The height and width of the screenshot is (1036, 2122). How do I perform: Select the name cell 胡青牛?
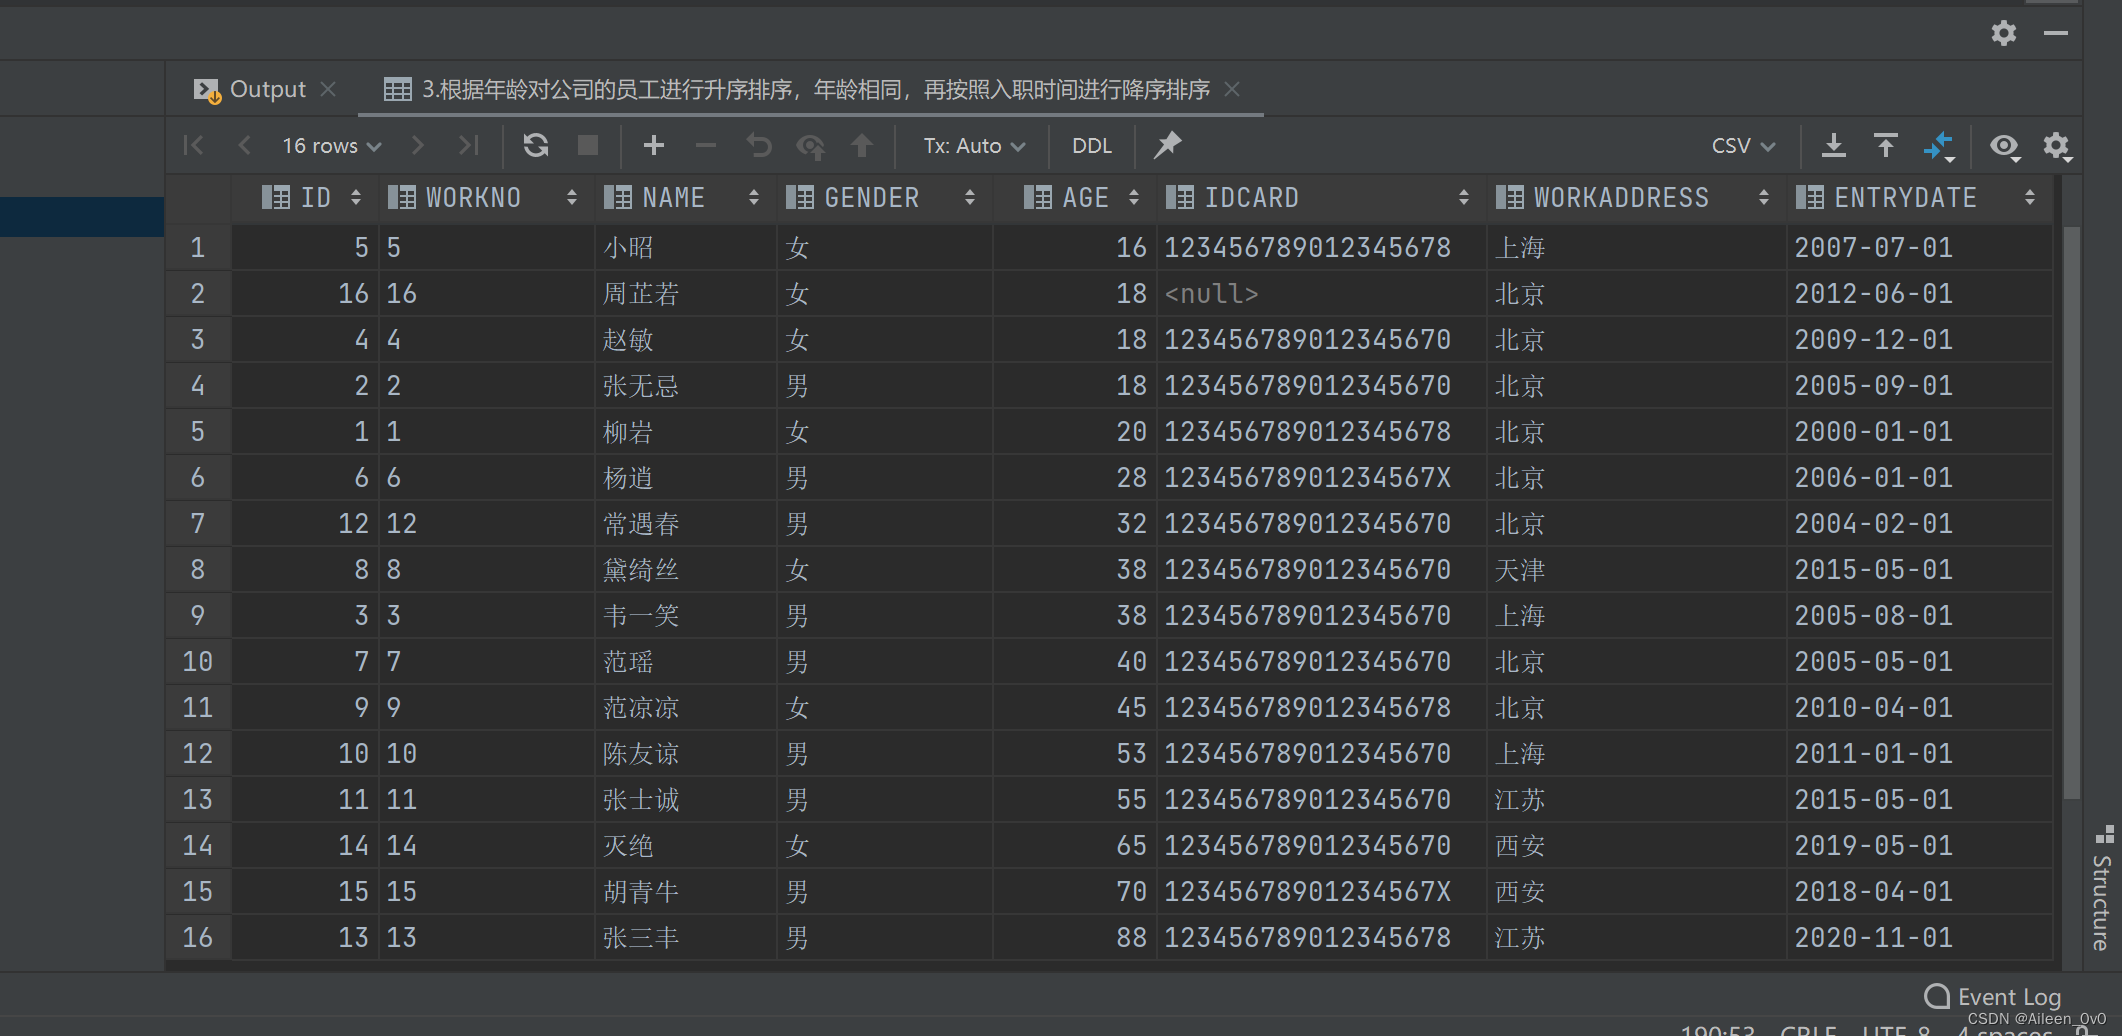coord(686,891)
